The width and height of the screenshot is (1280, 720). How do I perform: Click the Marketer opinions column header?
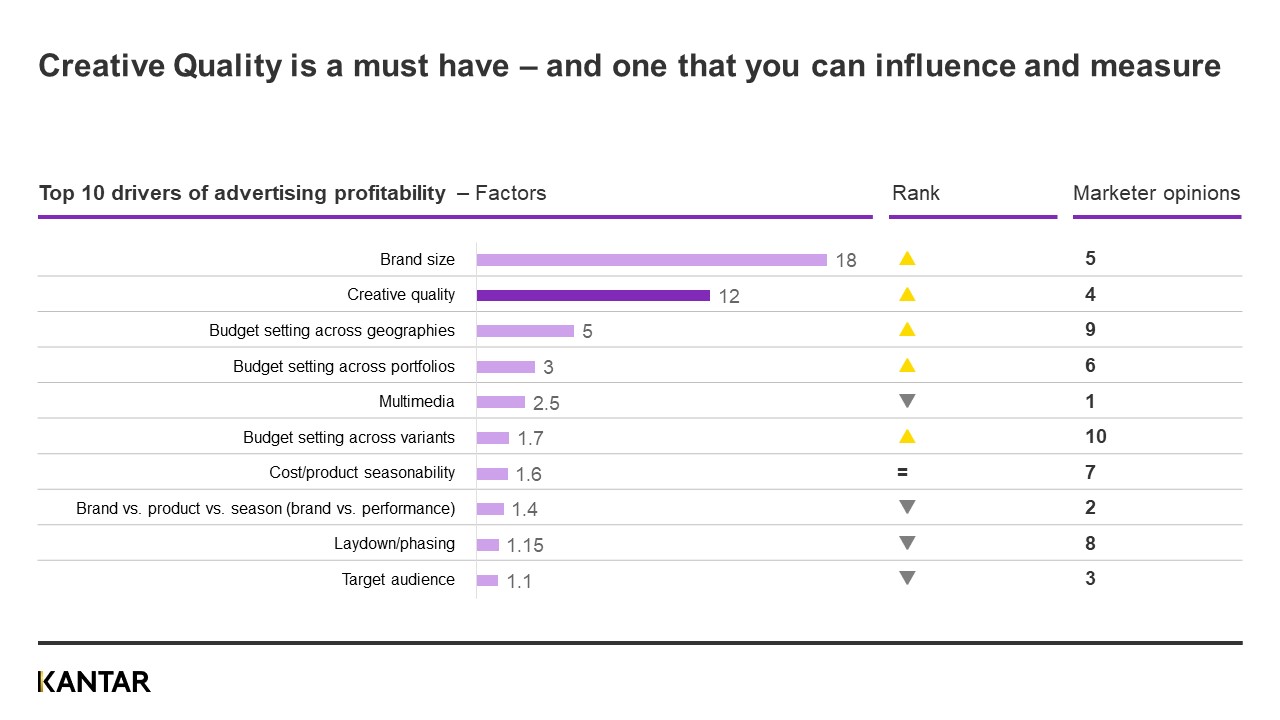[x=1156, y=193]
